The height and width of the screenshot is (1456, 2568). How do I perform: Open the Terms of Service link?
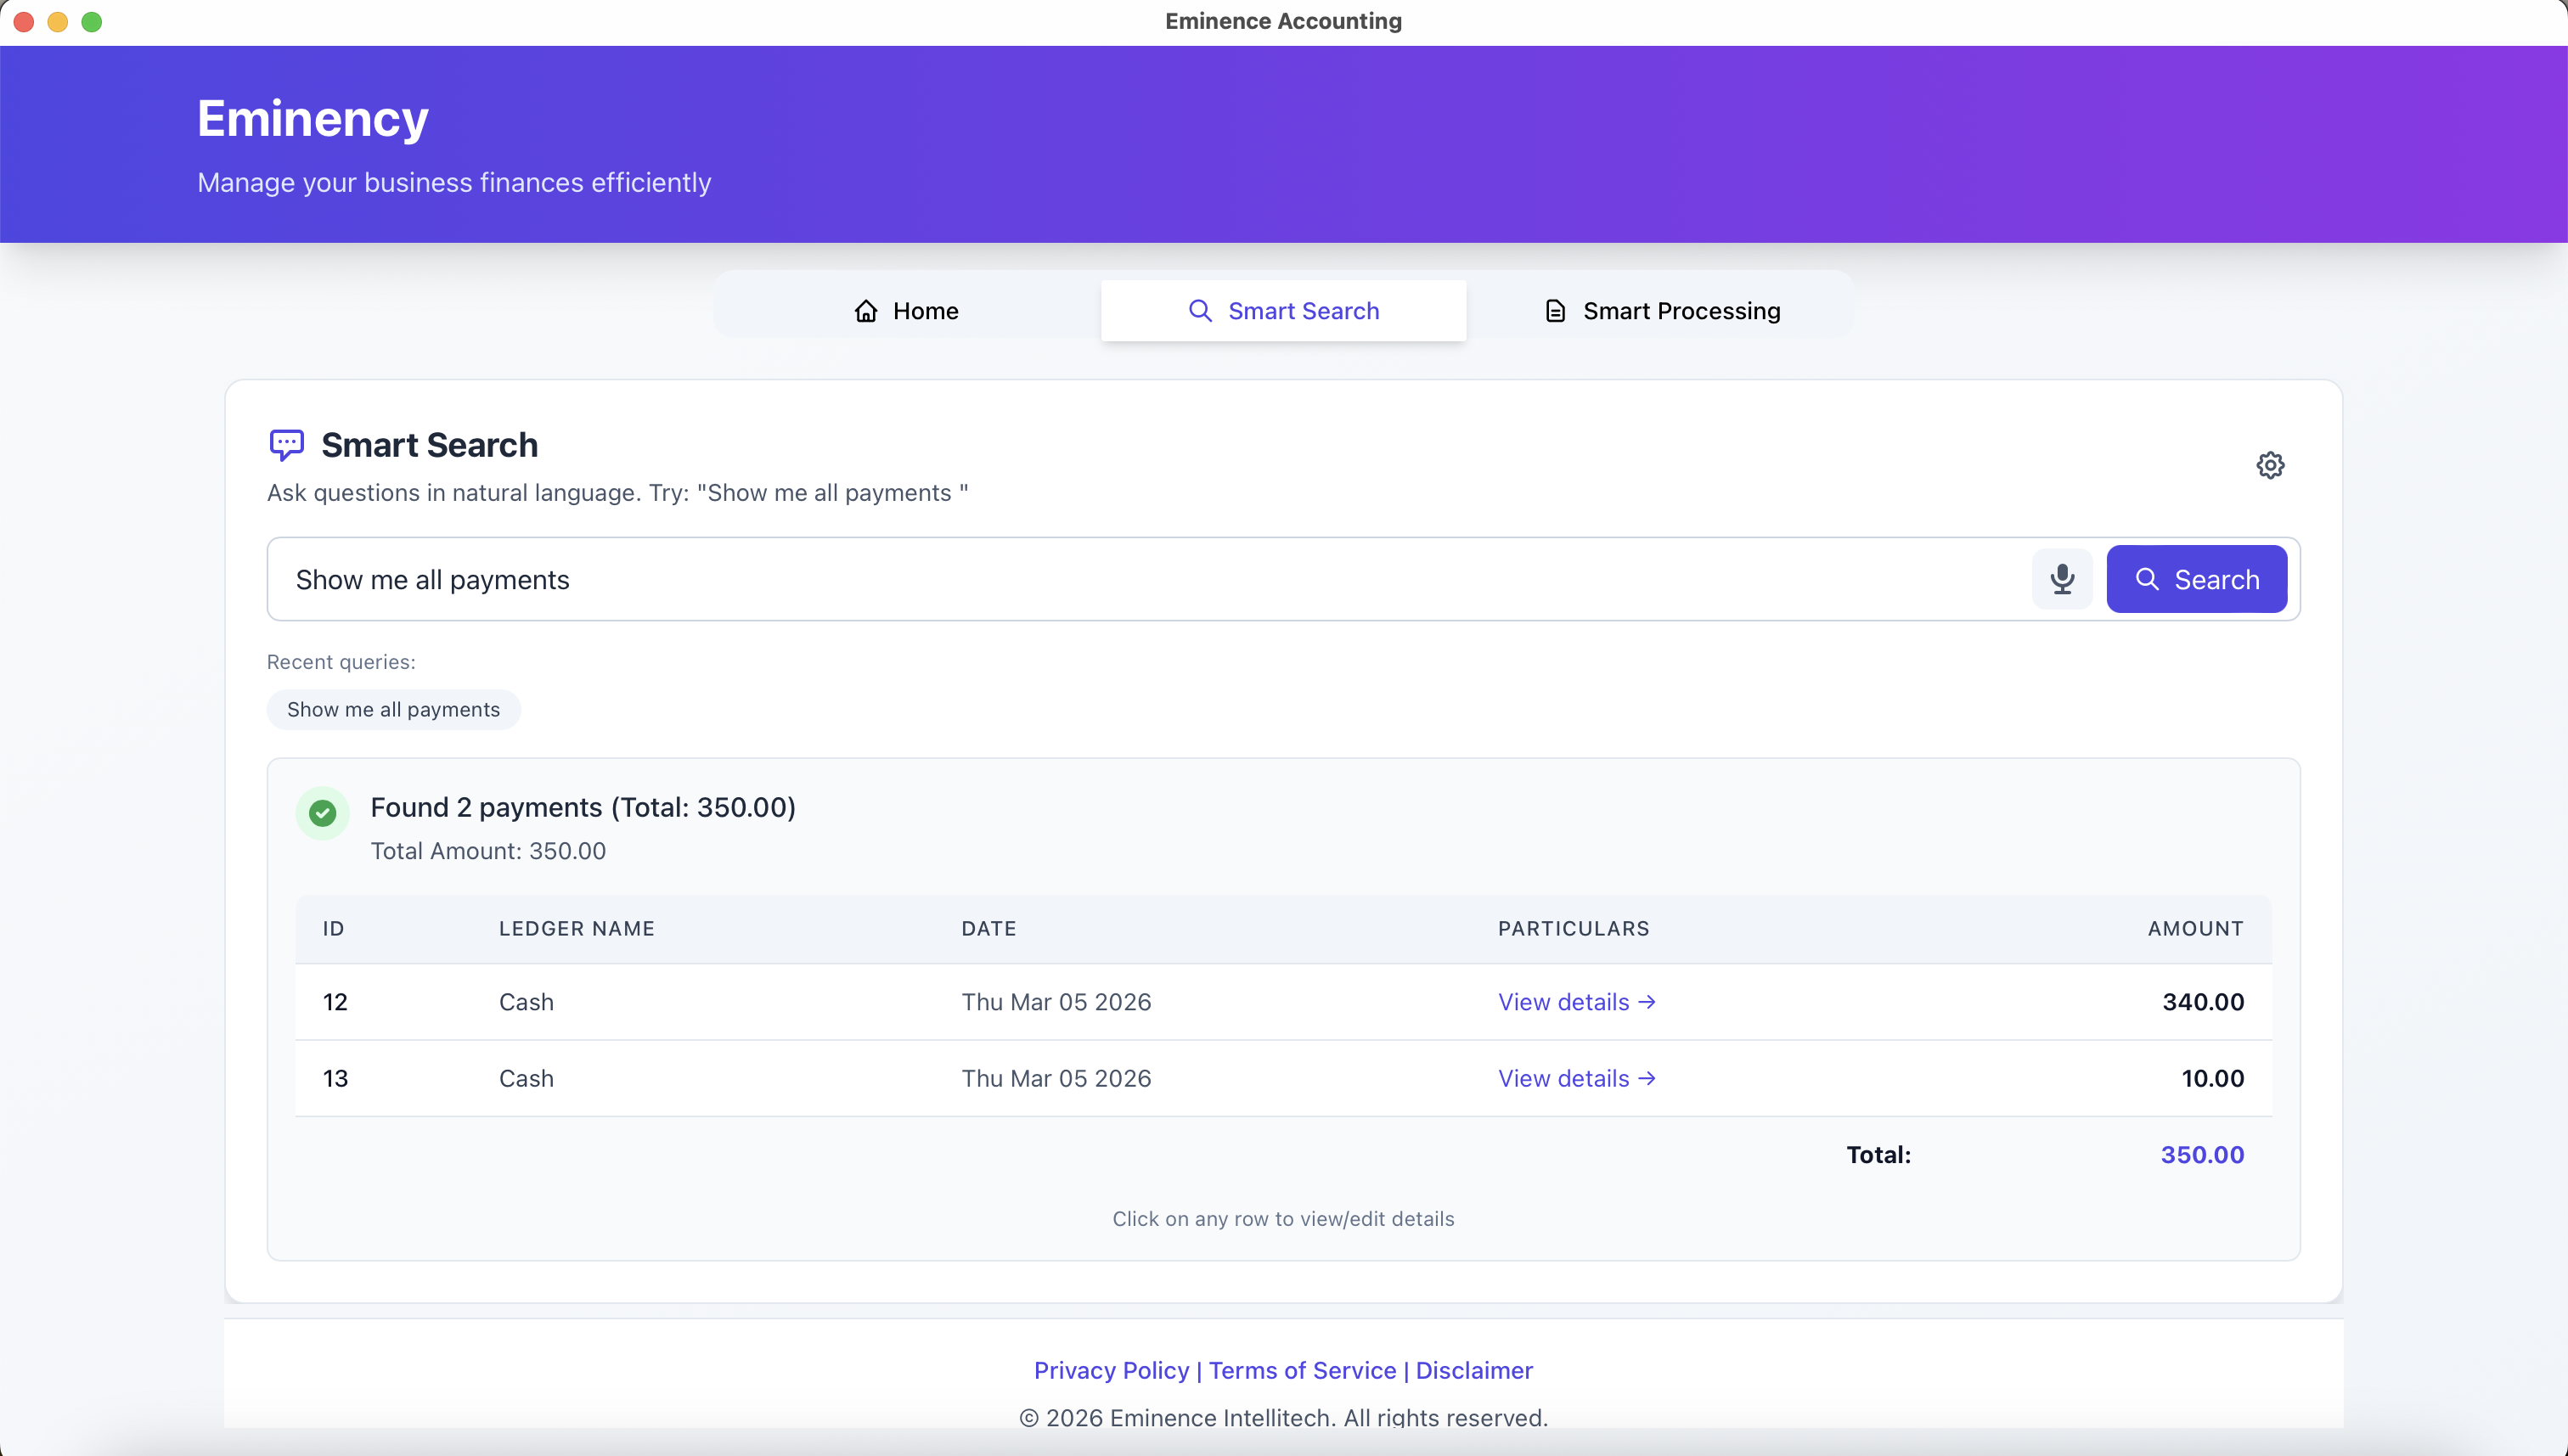[x=1302, y=1370]
